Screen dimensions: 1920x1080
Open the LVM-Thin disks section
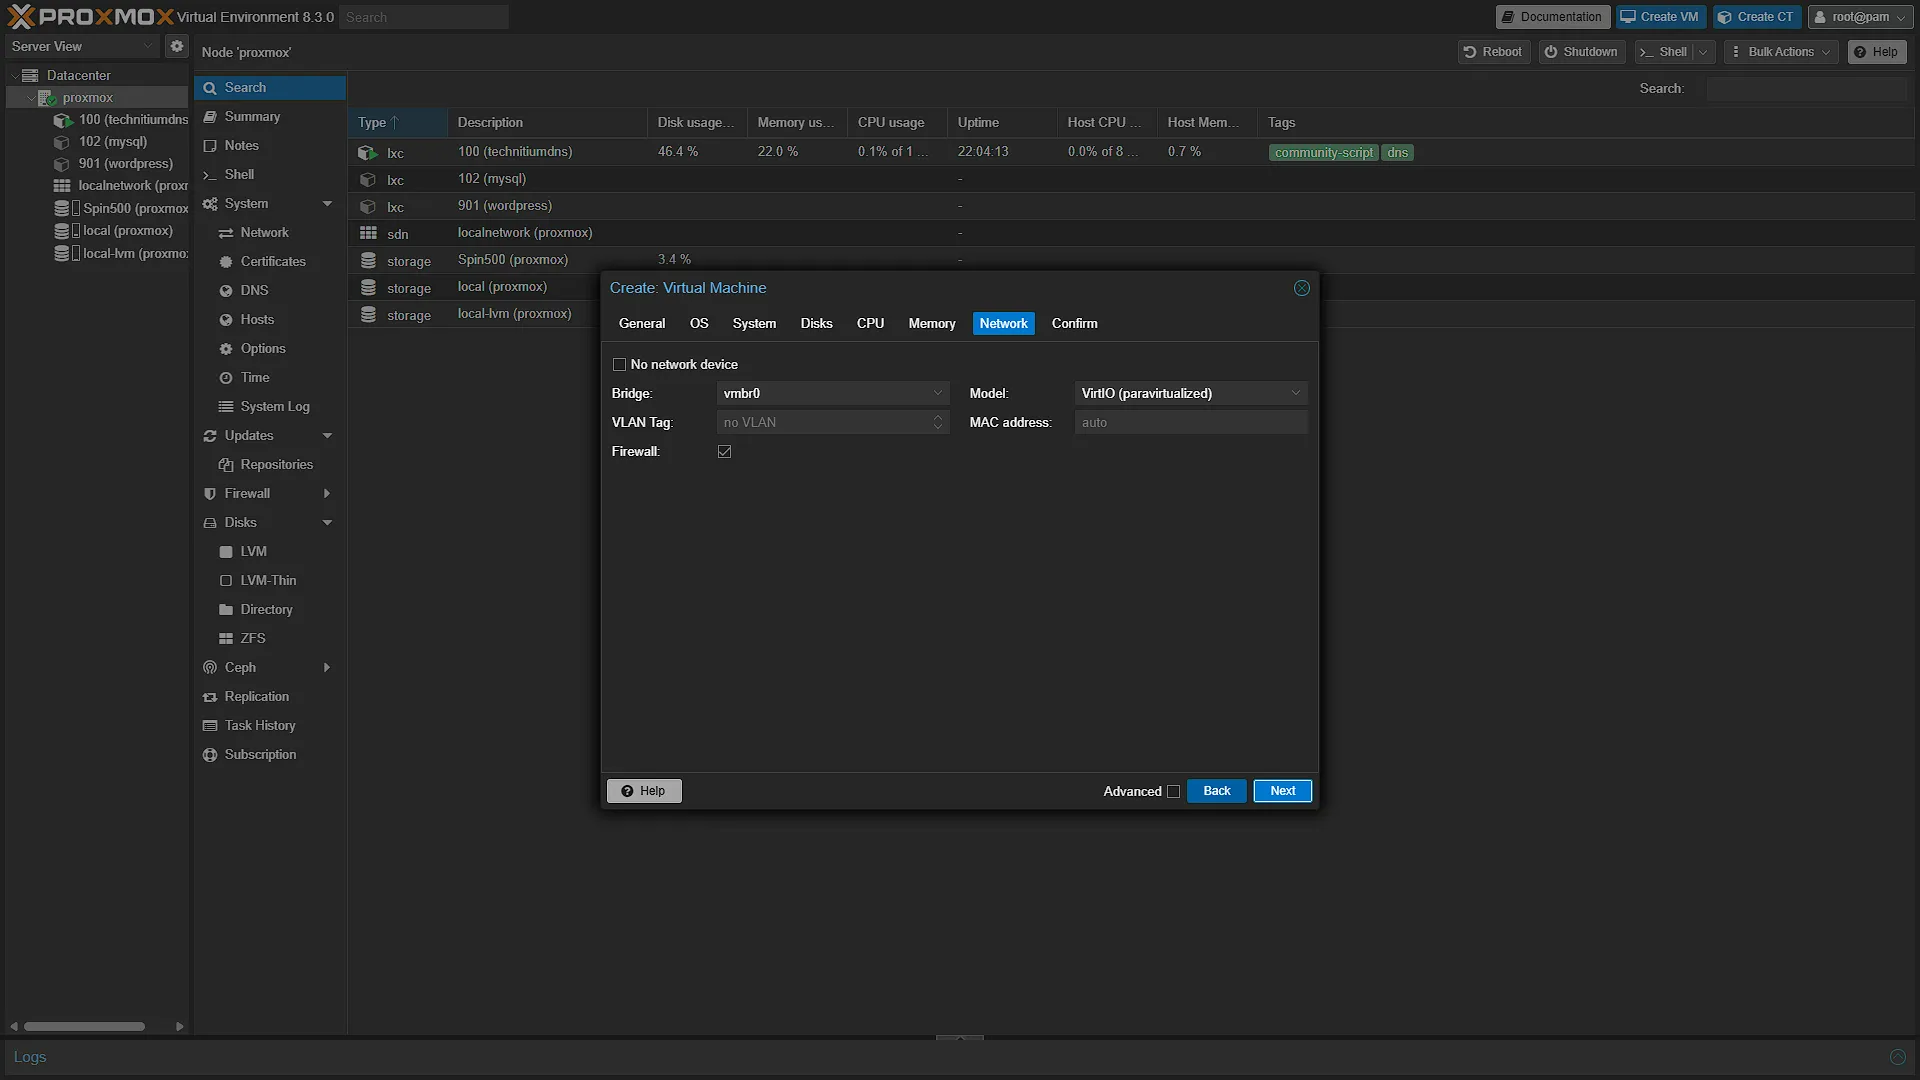(270, 580)
